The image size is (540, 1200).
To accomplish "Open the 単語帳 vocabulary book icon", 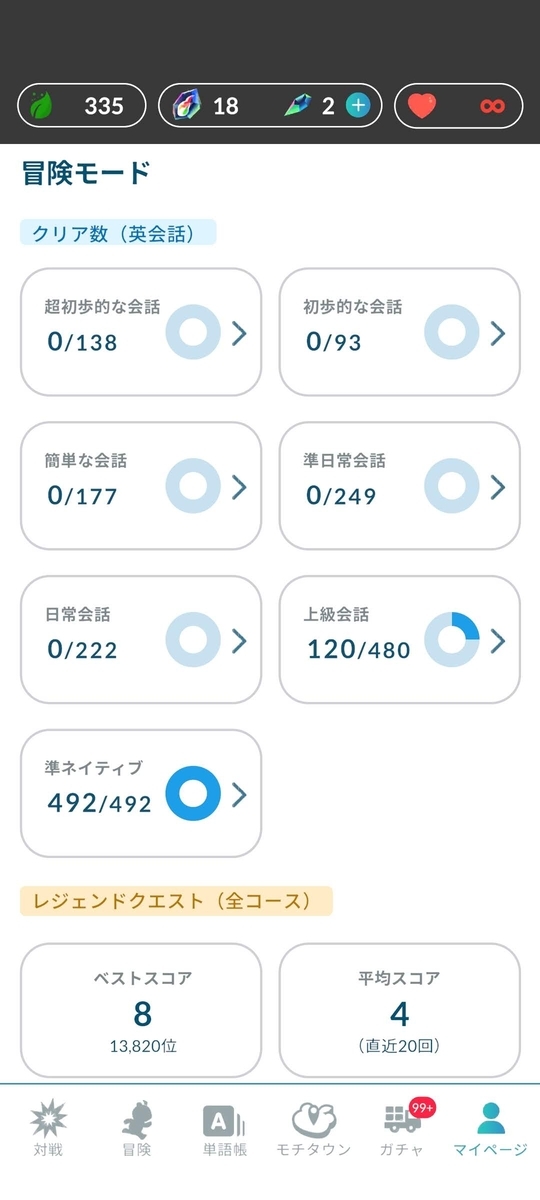I will (225, 1120).
